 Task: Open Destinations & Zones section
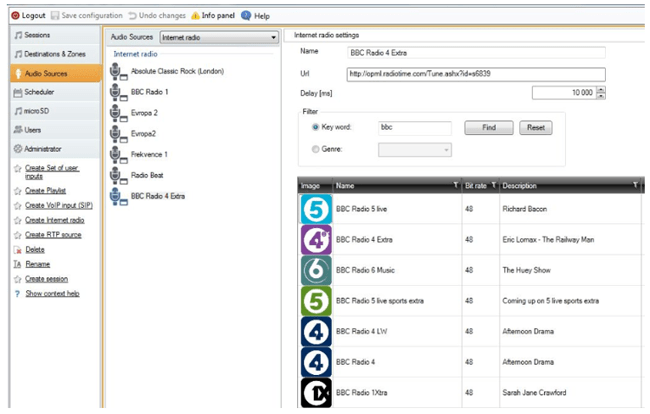coord(56,54)
